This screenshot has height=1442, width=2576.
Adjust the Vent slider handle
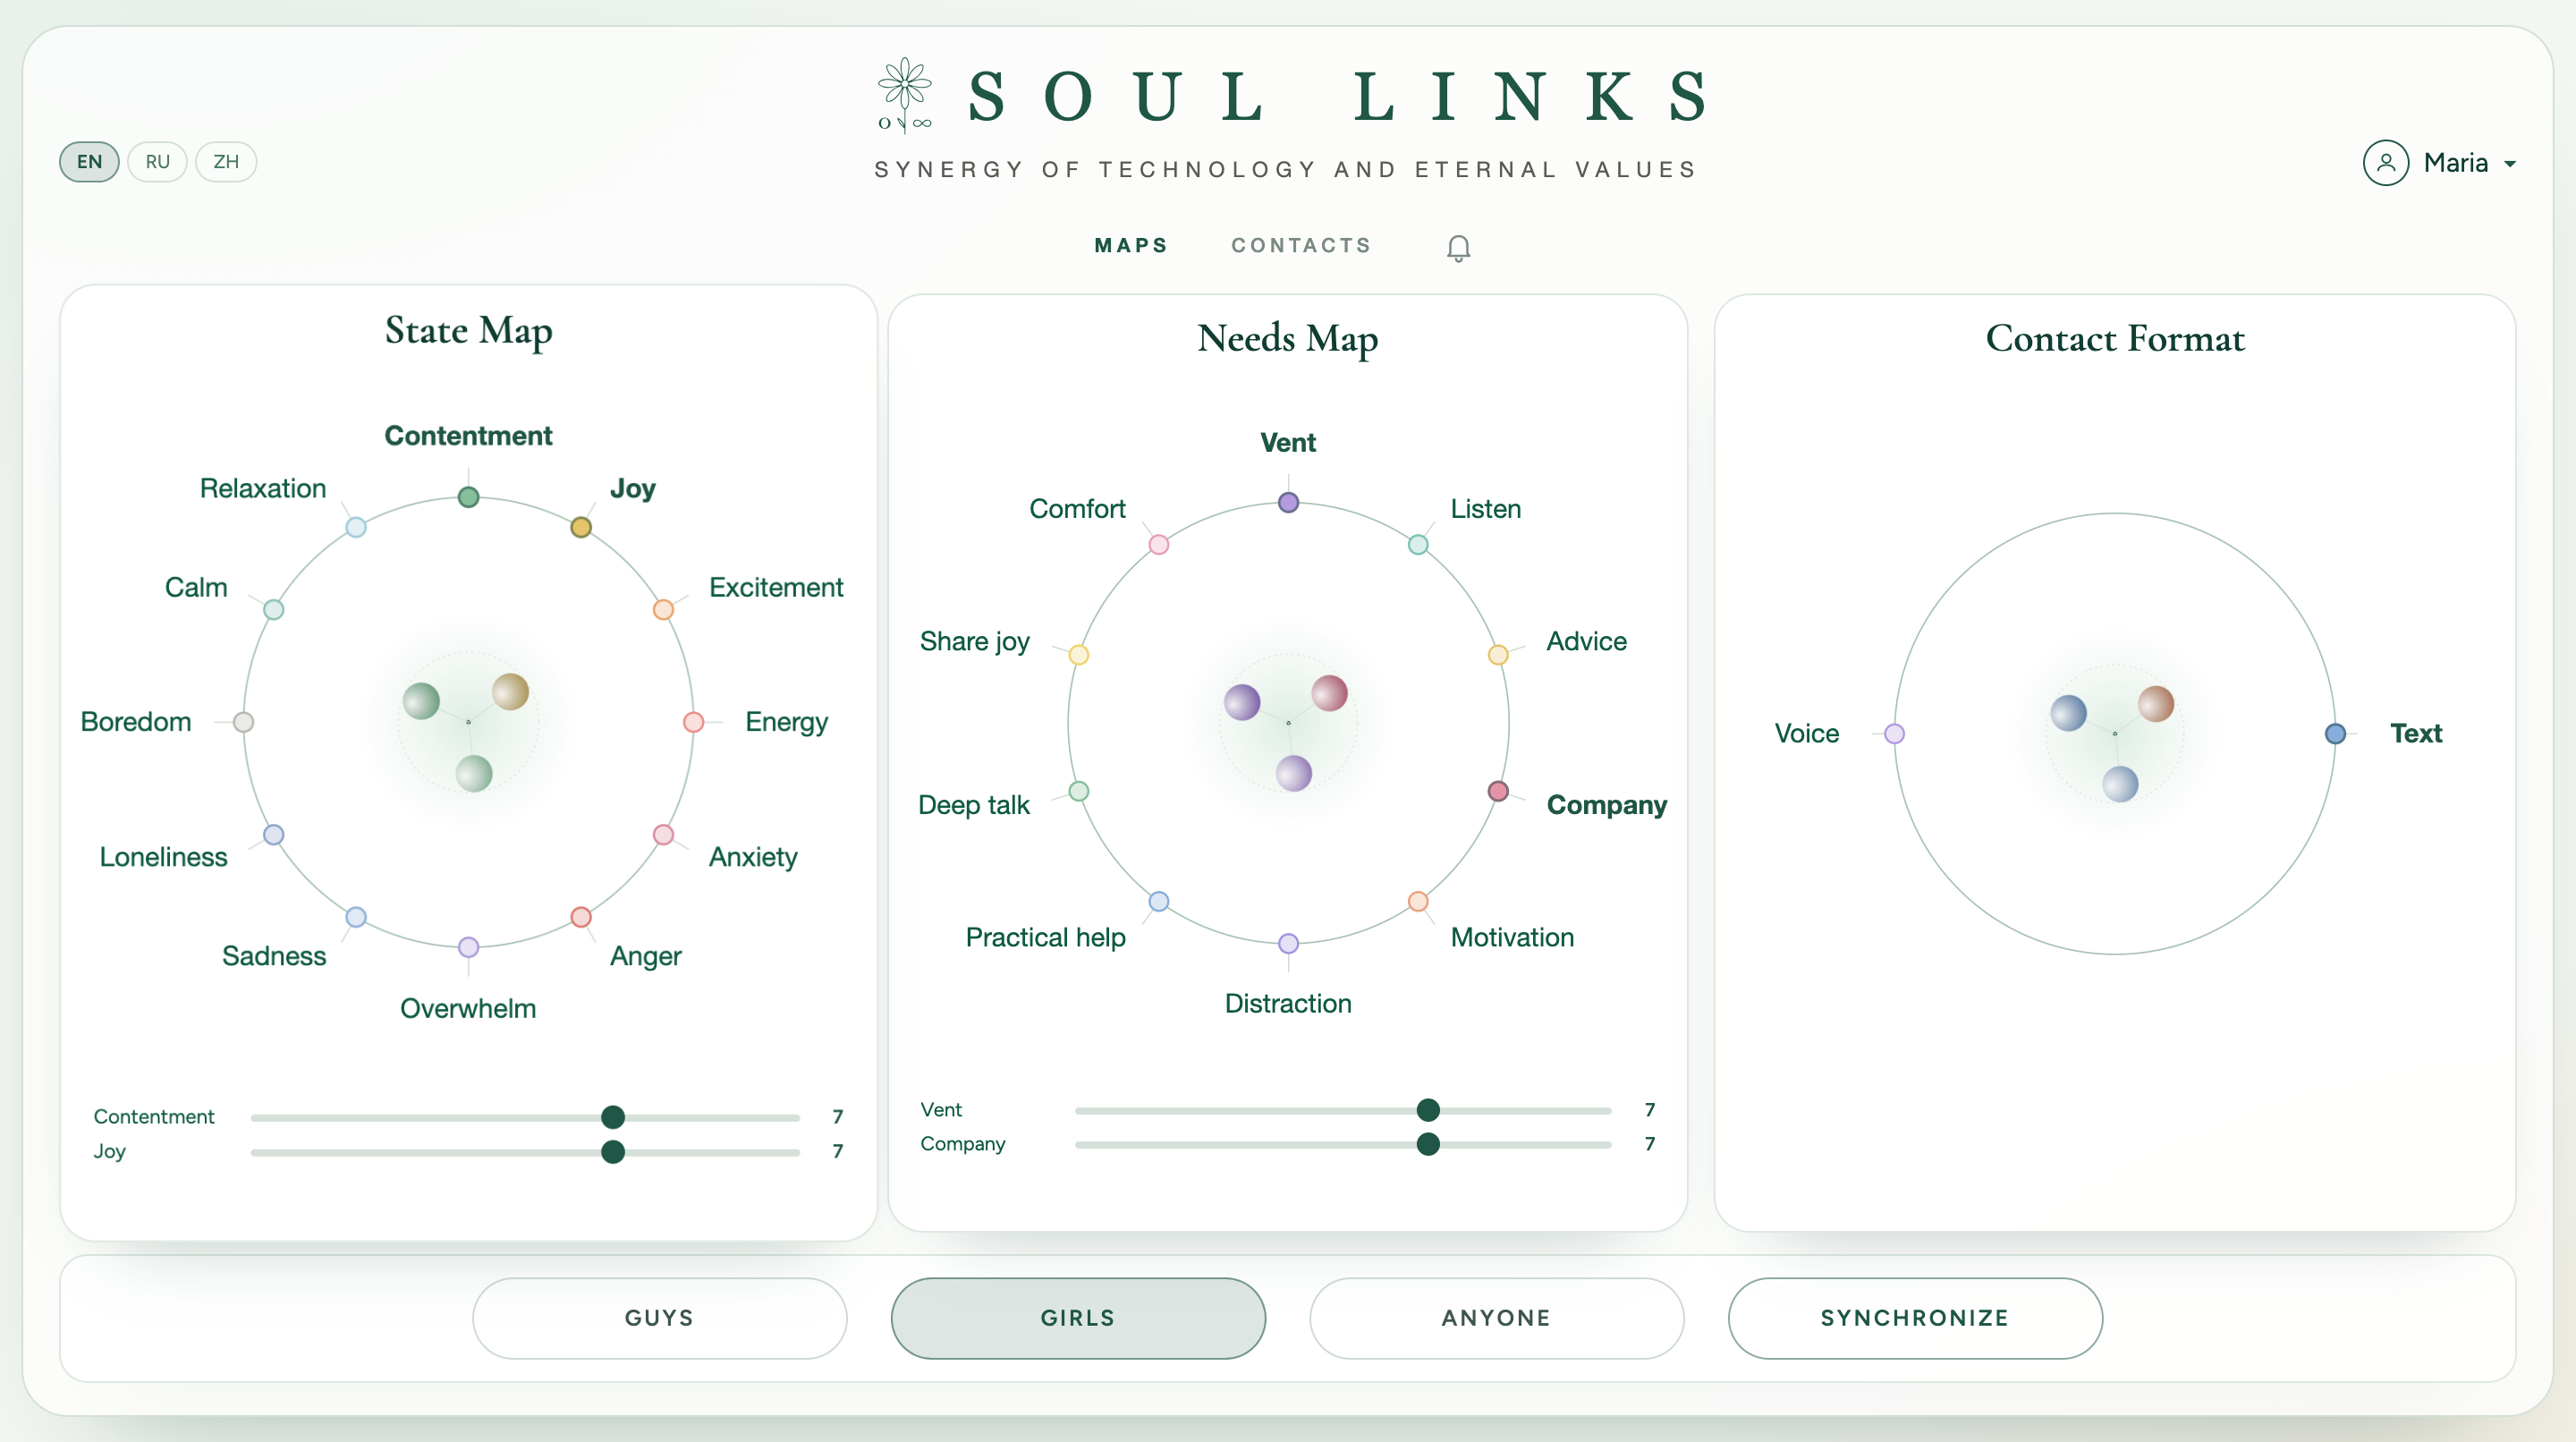(x=1428, y=1110)
